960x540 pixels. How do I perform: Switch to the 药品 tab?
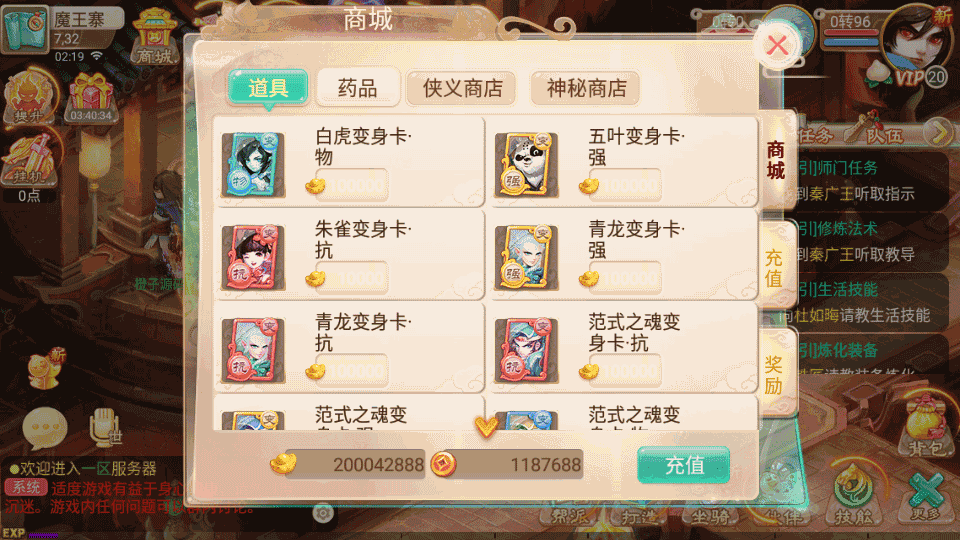point(358,88)
